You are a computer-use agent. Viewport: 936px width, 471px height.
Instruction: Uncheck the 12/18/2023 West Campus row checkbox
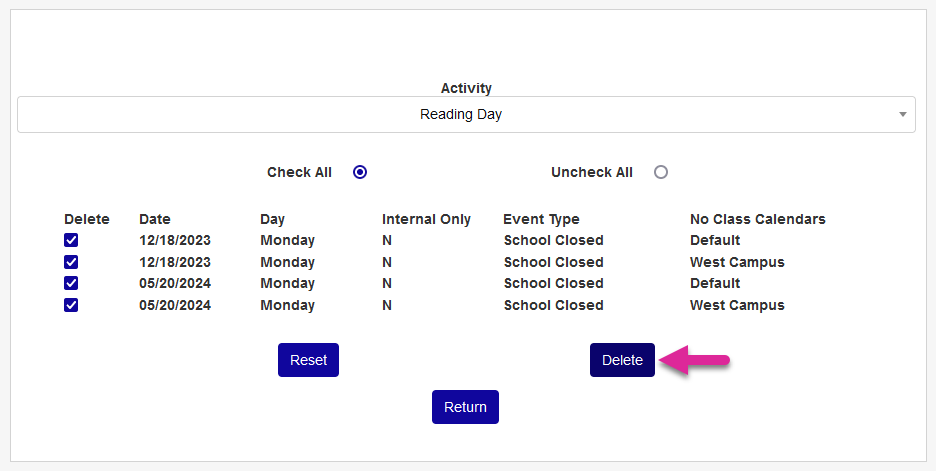pyautogui.click(x=71, y=262)
